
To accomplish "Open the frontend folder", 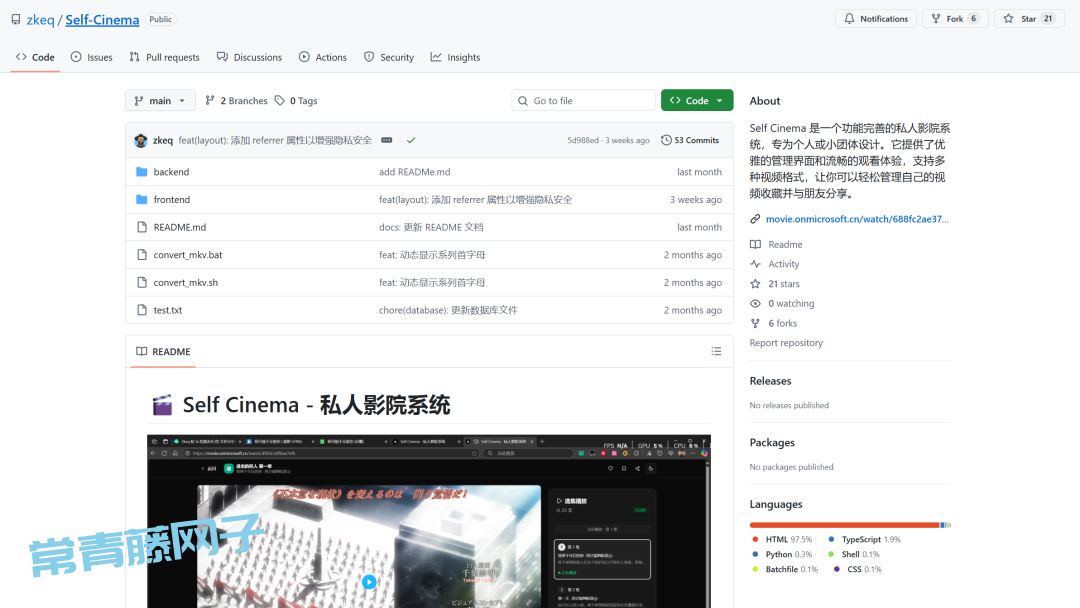I will 171,200.
